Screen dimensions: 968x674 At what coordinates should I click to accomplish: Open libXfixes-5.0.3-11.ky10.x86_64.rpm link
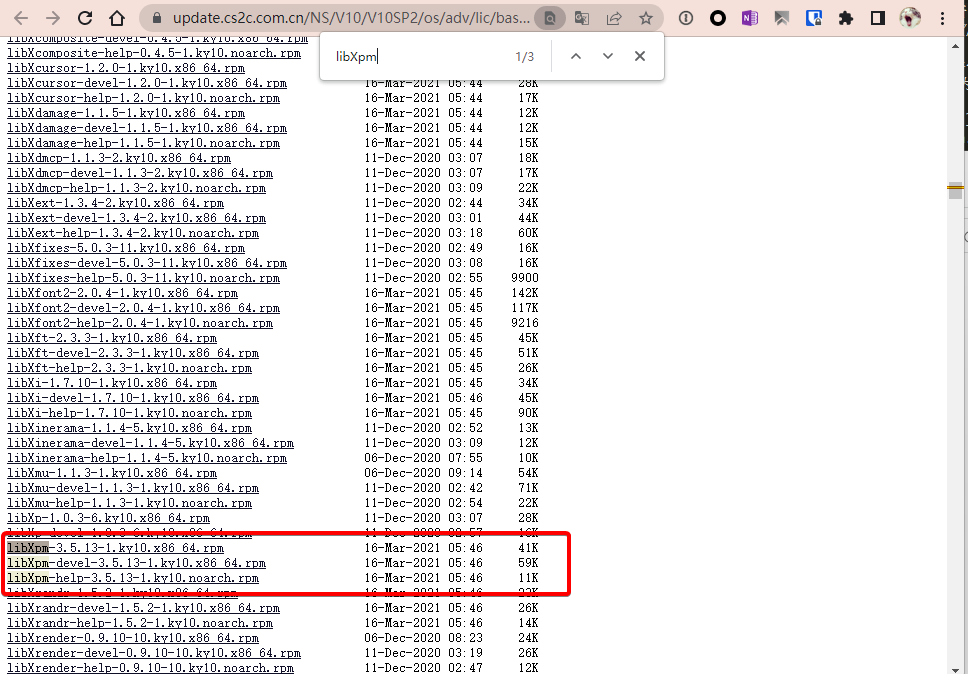click(x=126, y=248)
